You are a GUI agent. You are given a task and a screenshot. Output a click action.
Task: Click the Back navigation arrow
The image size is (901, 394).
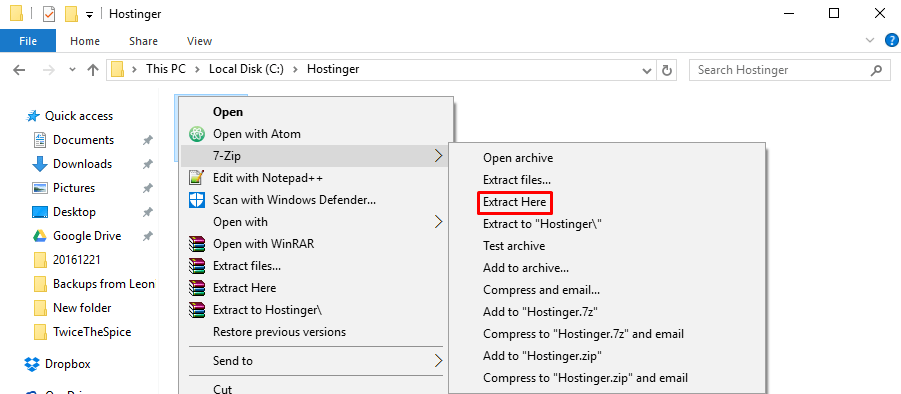coord(19,70)
